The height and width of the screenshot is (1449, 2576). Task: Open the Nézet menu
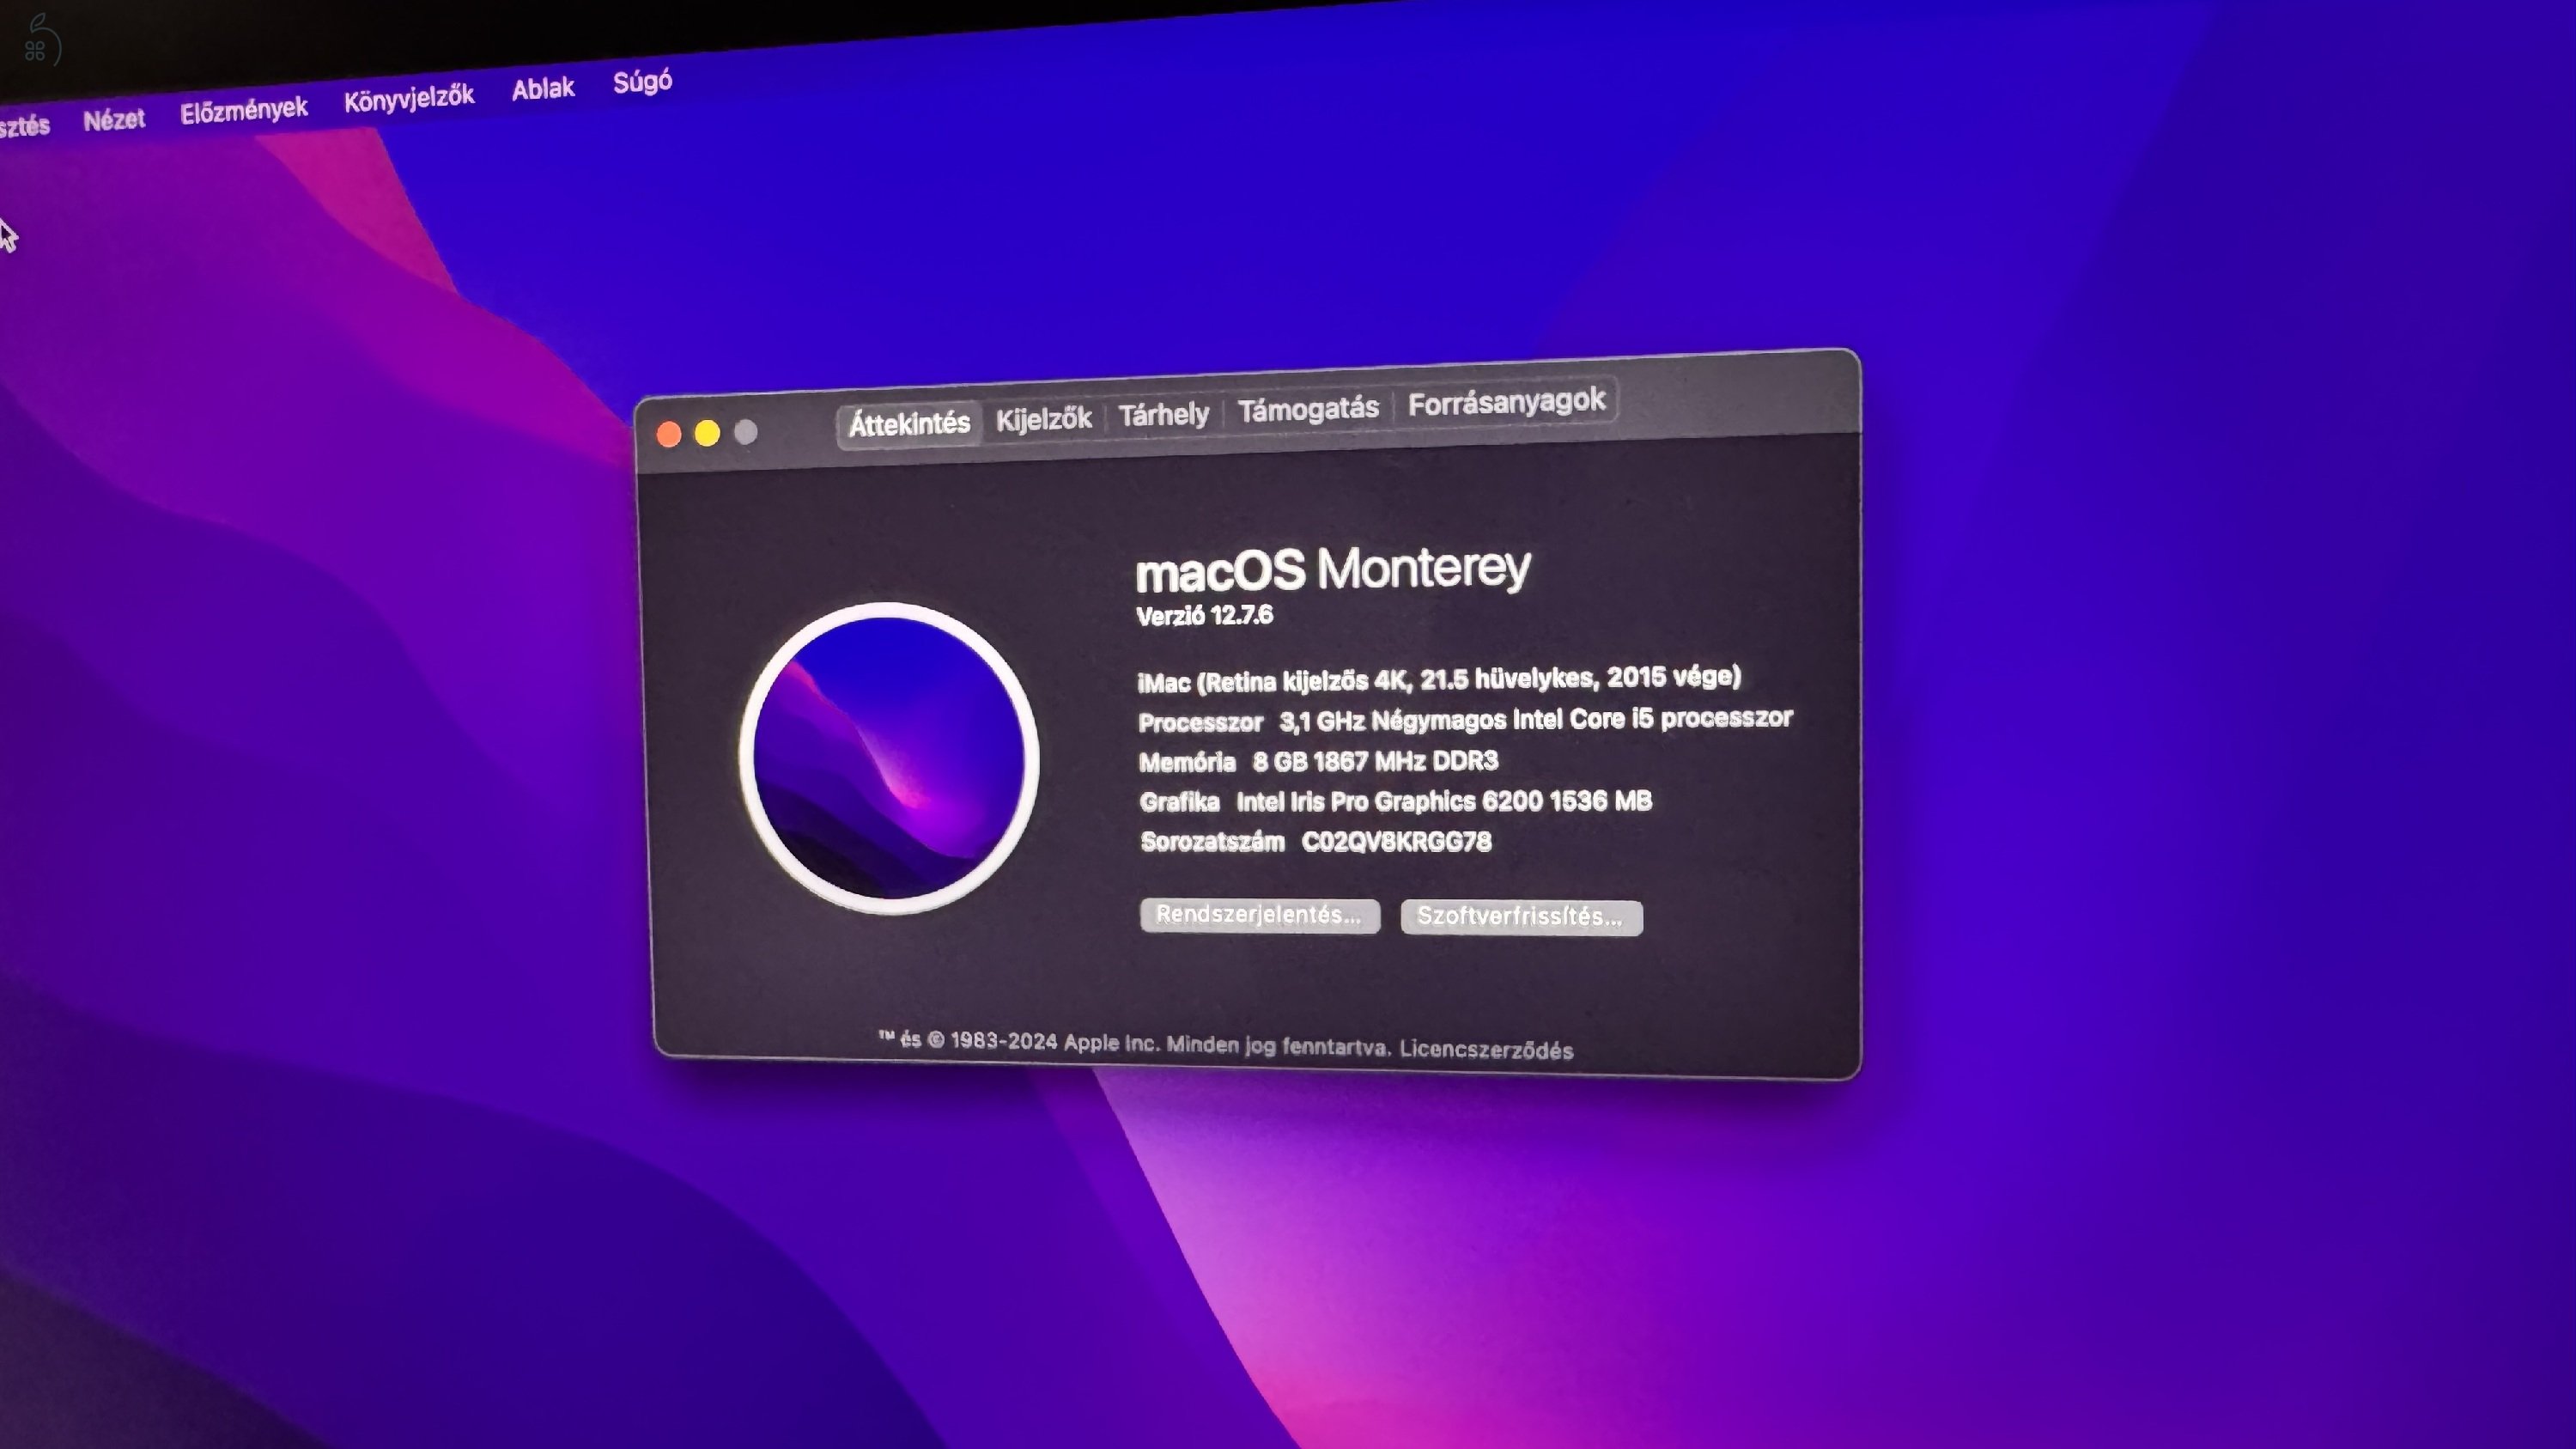click(x=114, y=120)
